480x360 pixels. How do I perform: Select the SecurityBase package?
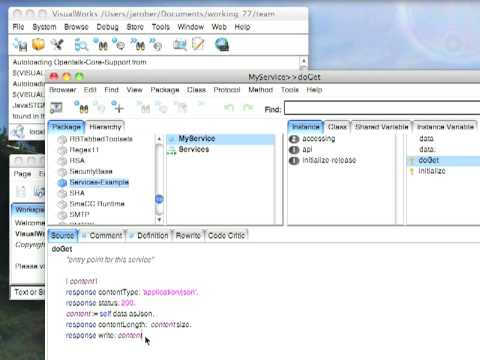click(91, 172)
